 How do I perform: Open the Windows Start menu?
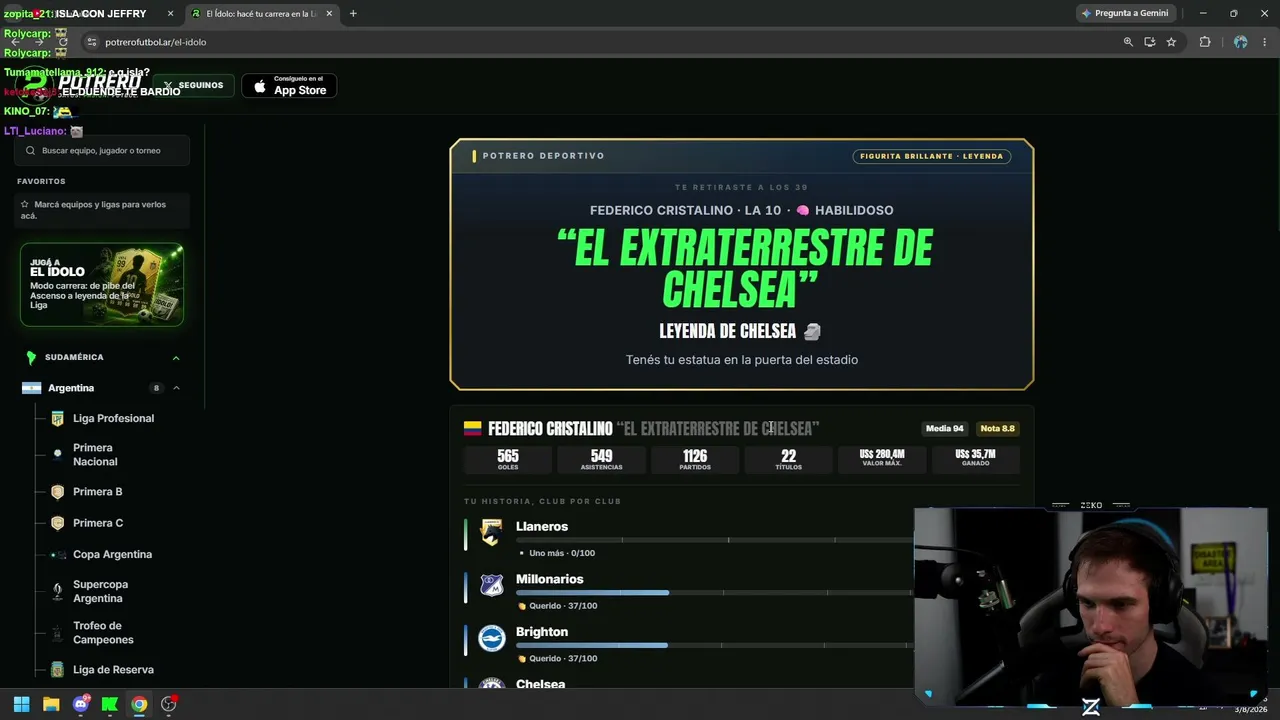click(21, 704)
